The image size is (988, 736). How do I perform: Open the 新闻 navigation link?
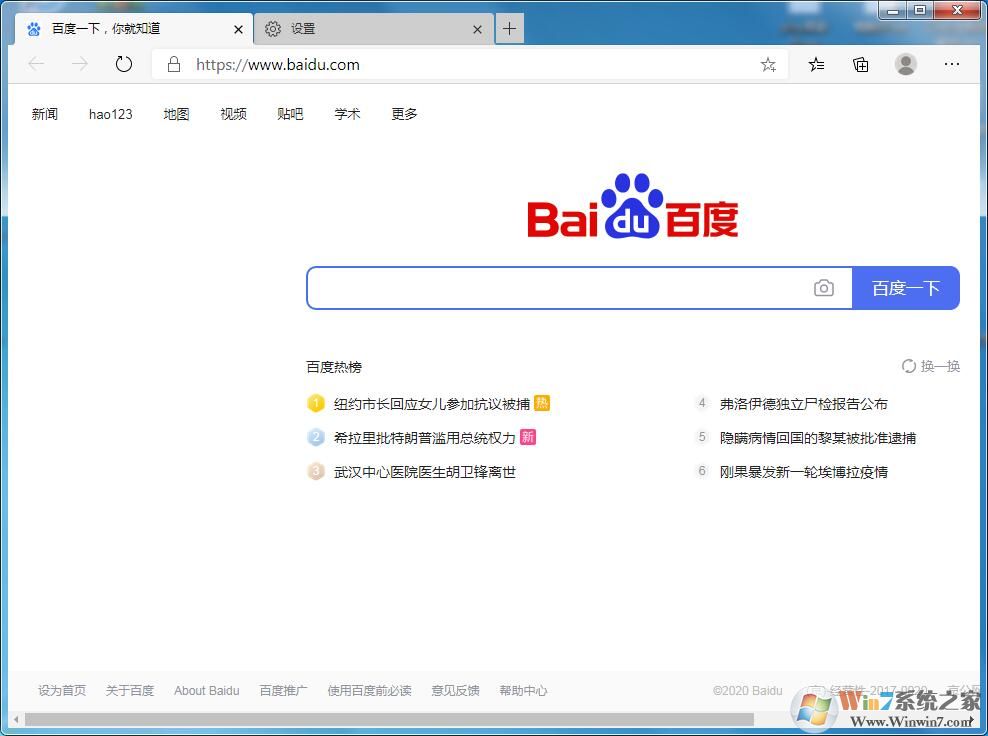pyautogui.click(x=45, y=114)
